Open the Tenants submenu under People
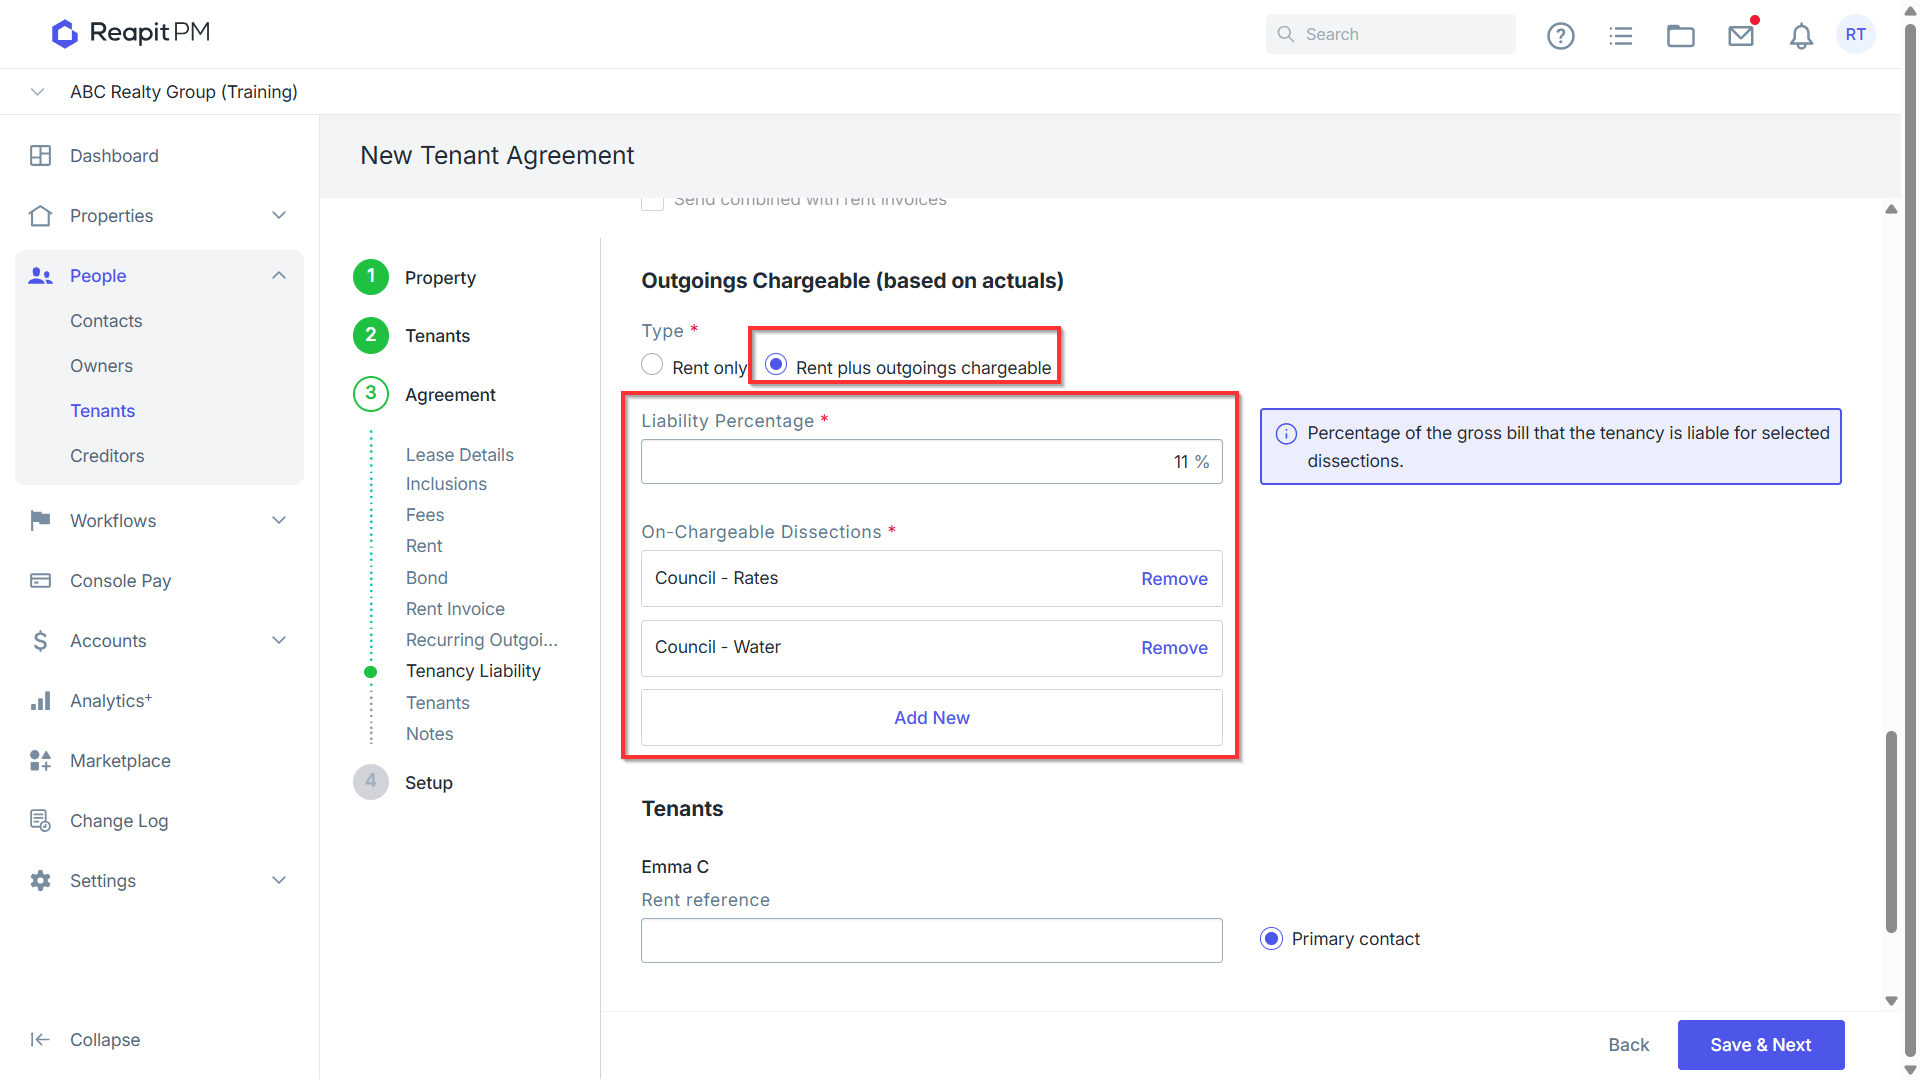 (x=102, y=411)
